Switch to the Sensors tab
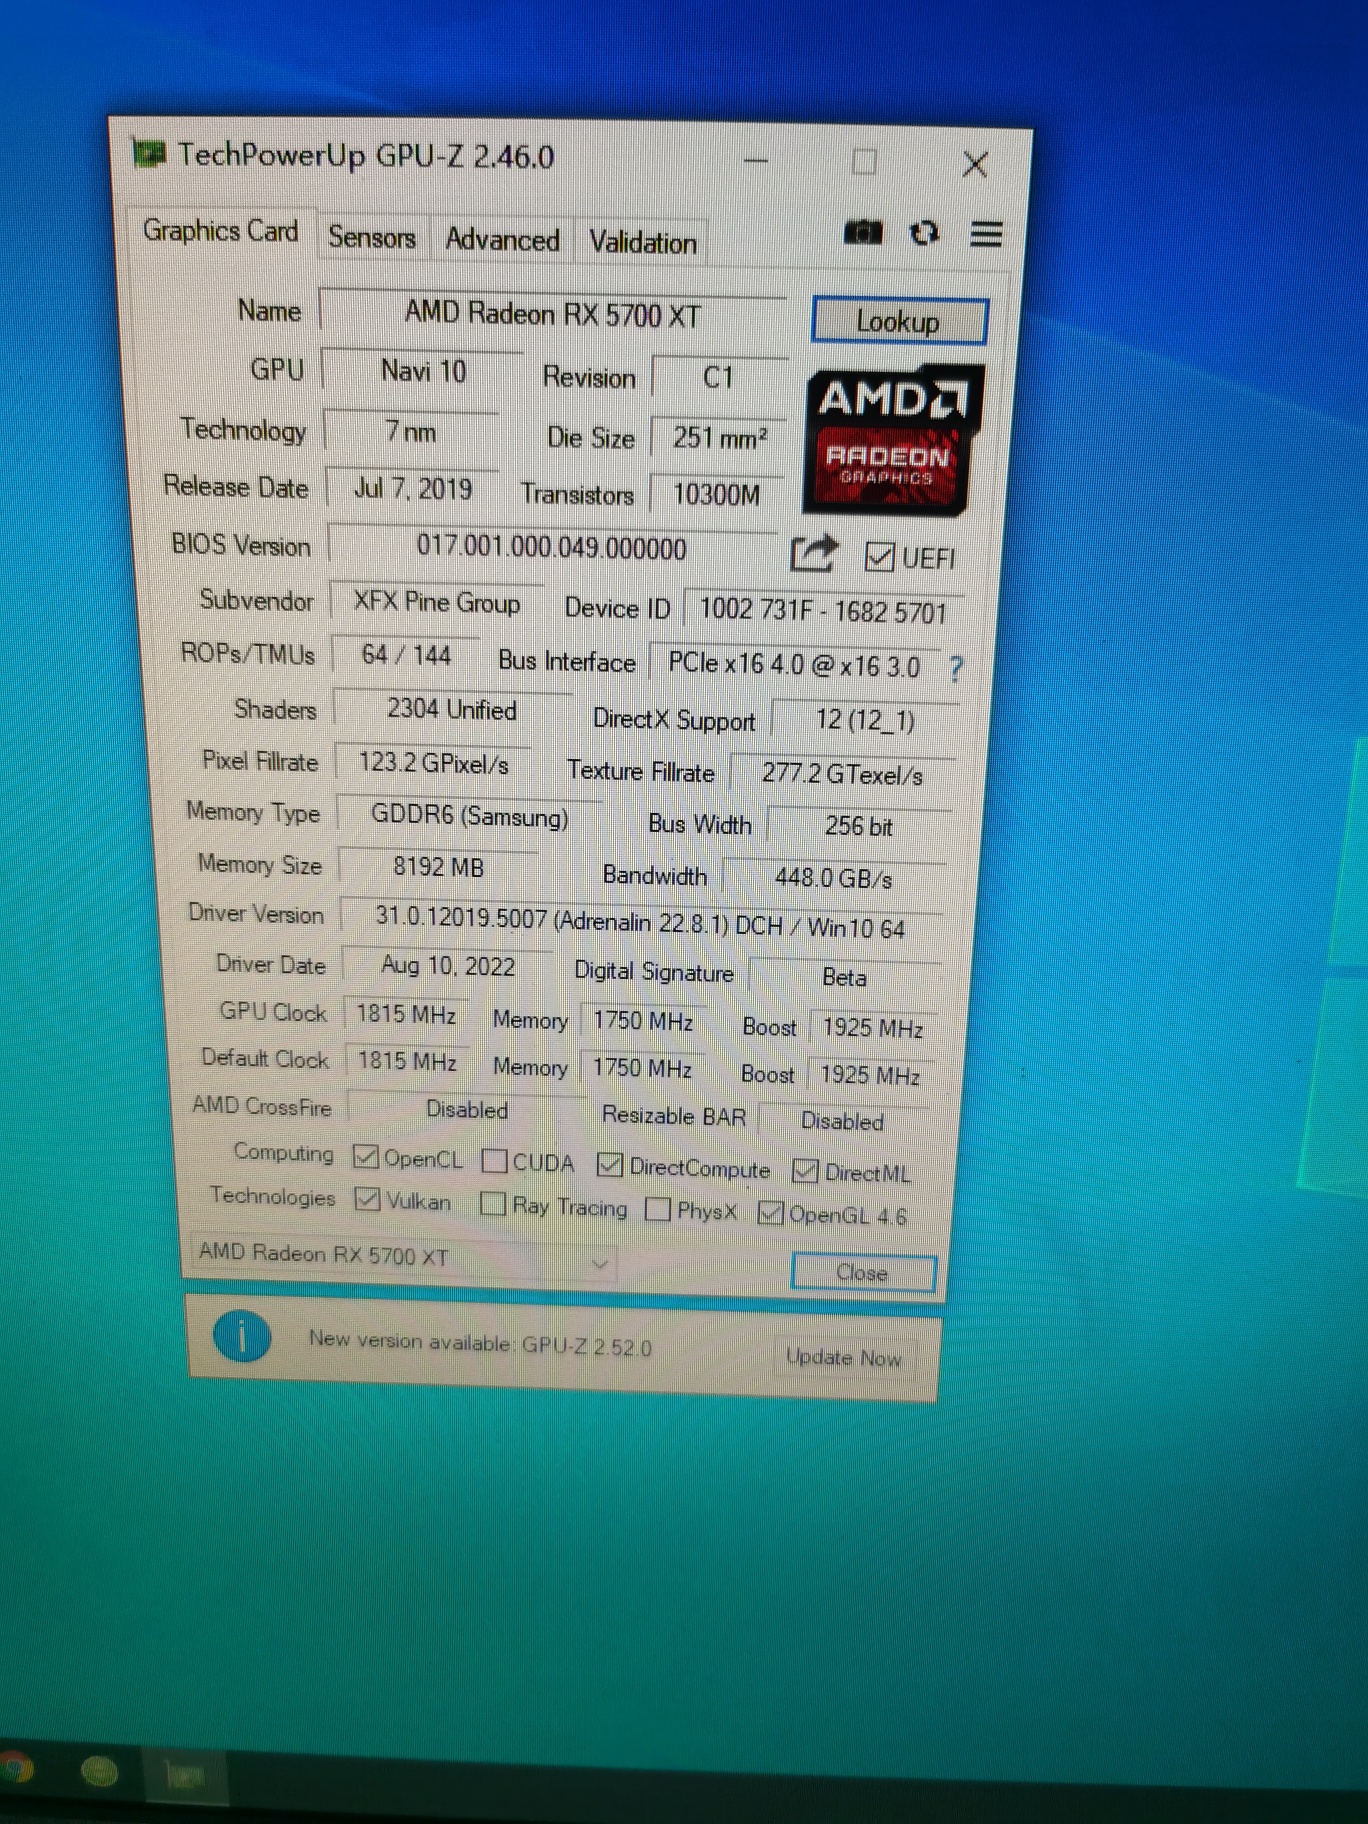The image size is (1368, 1824). 371,238
